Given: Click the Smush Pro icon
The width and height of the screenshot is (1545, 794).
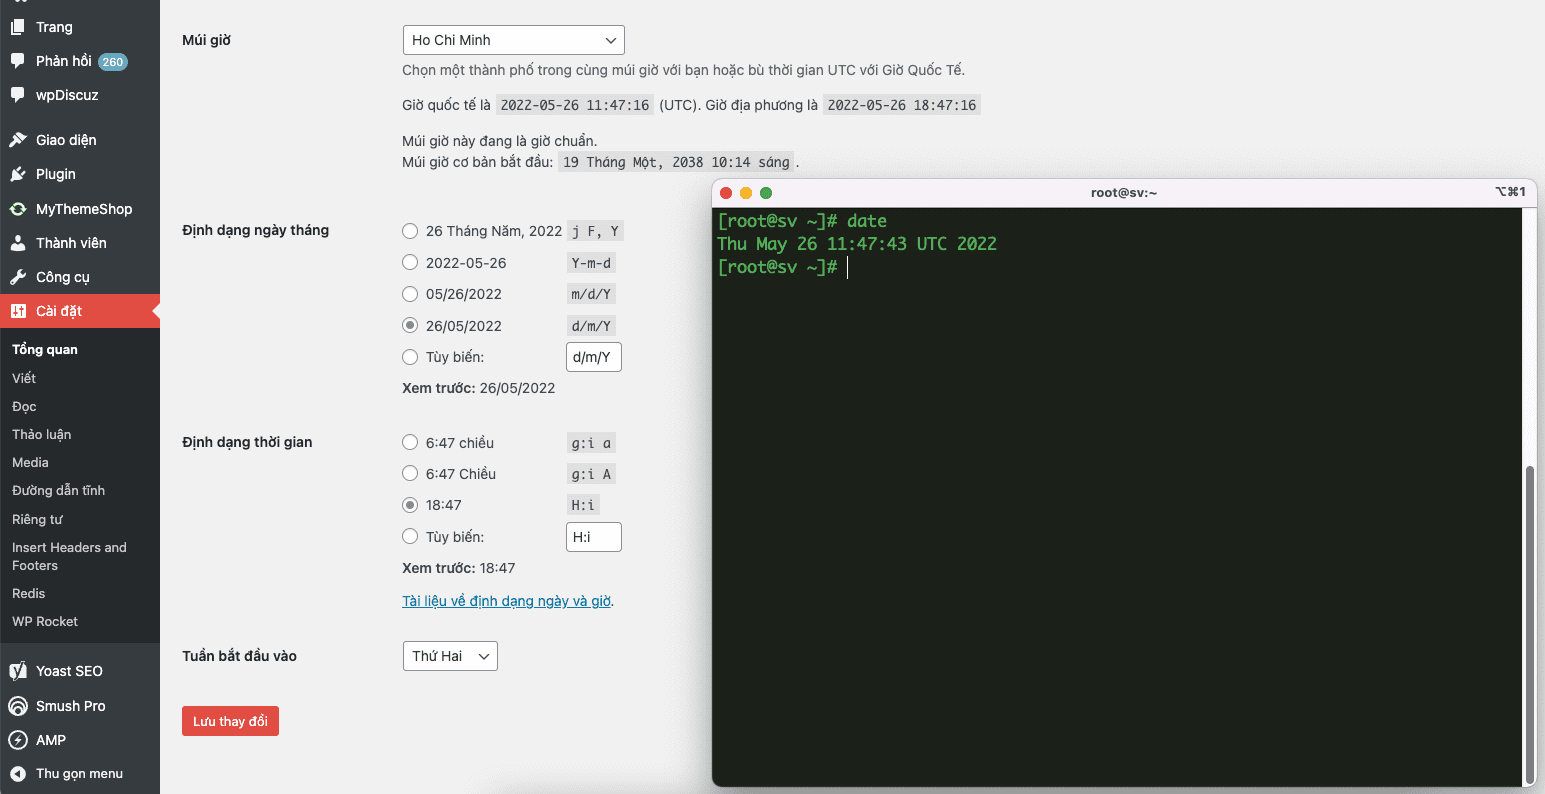Looking at the screenshot, I should click(x=18, y=706).
